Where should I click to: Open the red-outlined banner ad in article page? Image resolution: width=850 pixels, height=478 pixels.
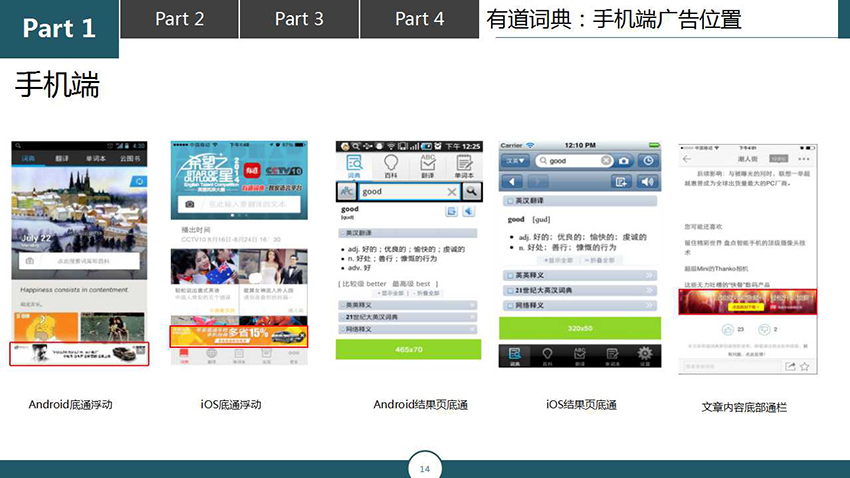click(x=748, y=302)
